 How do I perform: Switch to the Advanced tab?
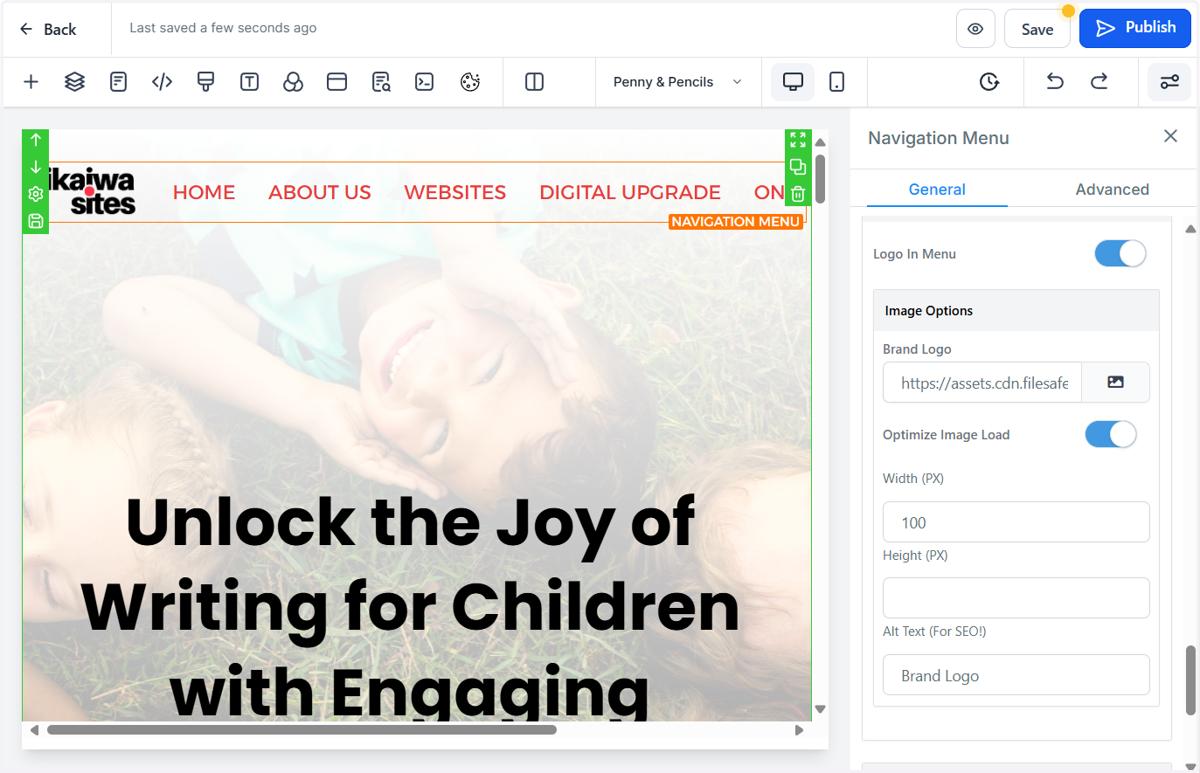(x=1112, y=189)
